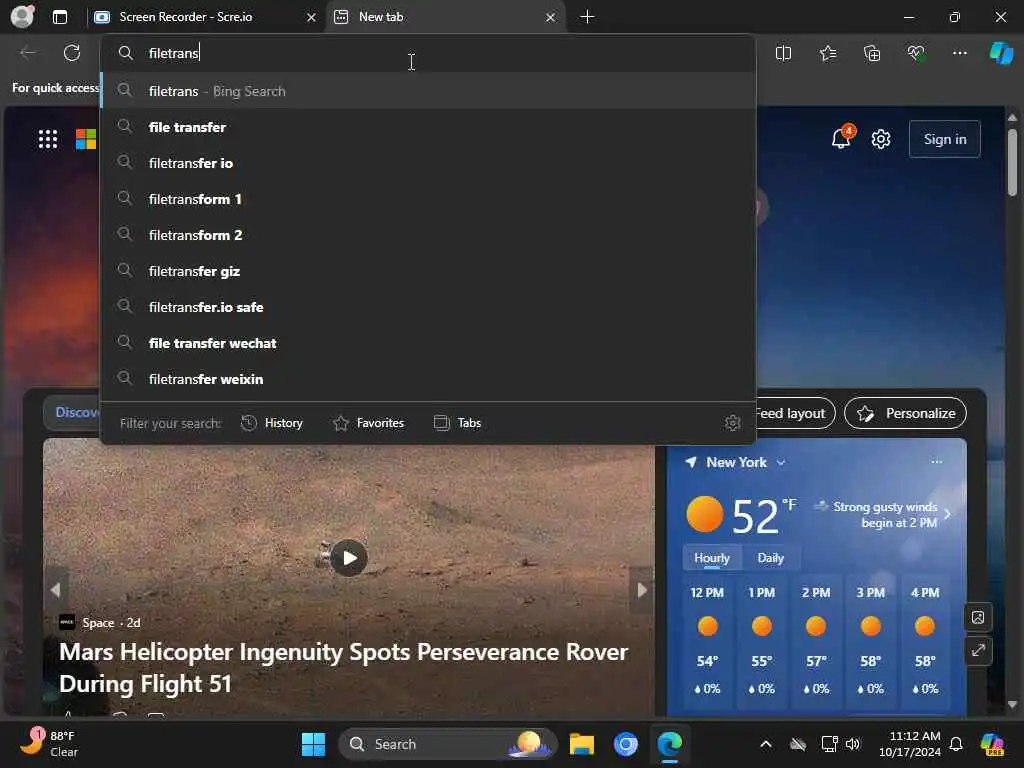1024x768 pixels.
Task: Click Sign in button
Action: coord(944,139)
